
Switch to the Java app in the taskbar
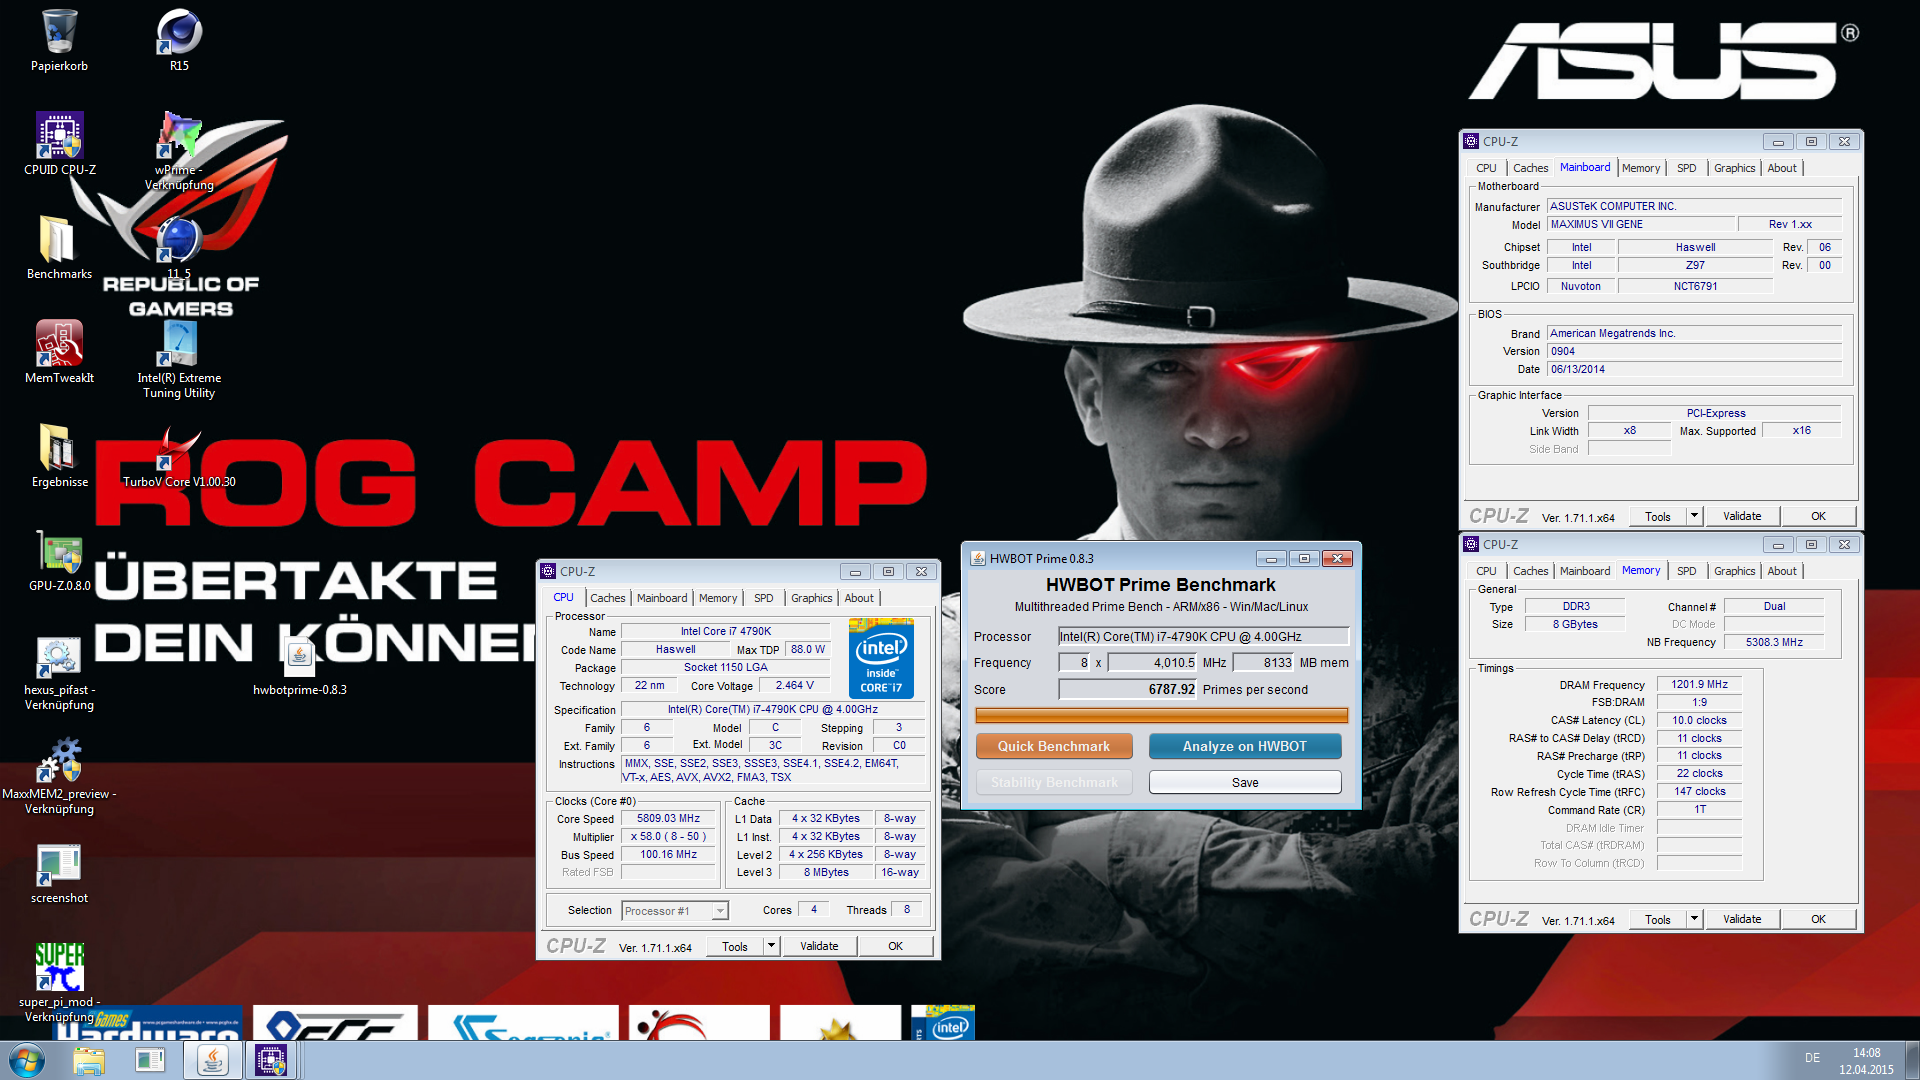[211, 1060]
